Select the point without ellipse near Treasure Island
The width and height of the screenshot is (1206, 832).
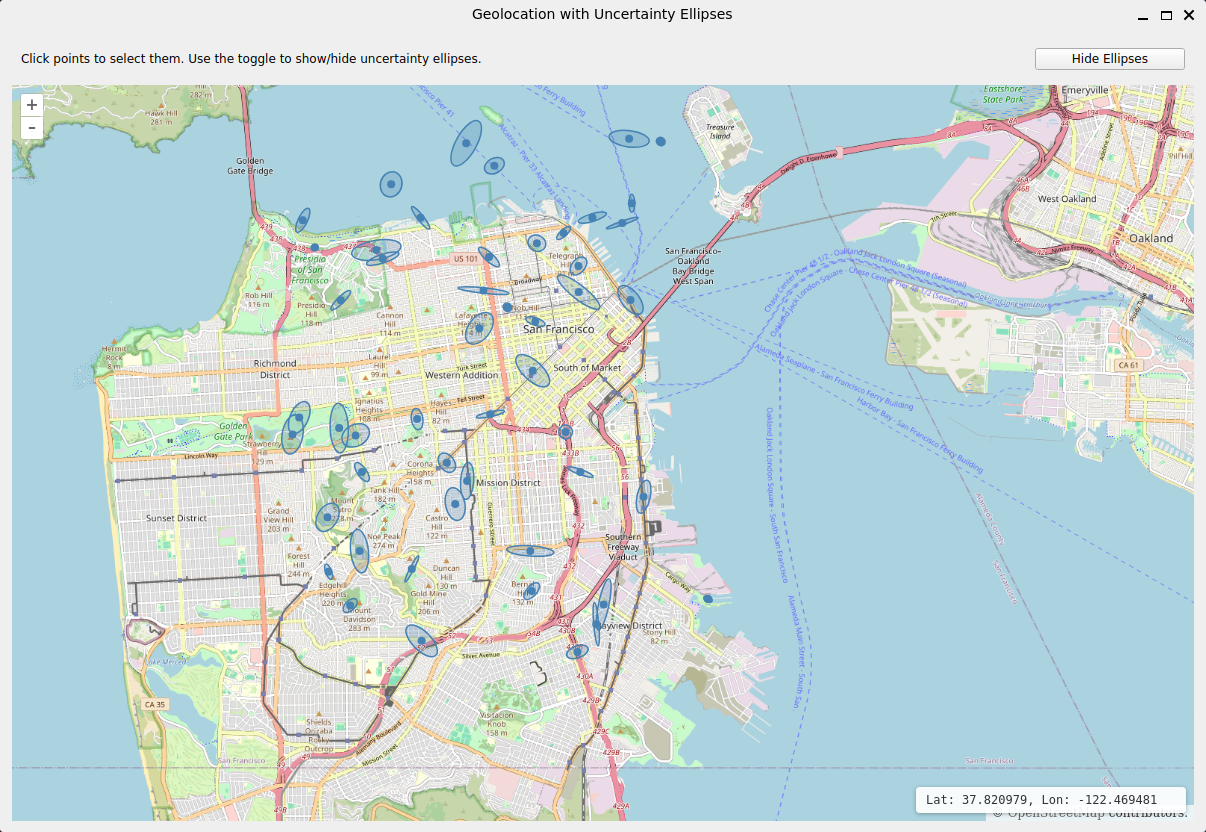pos(661,142)
